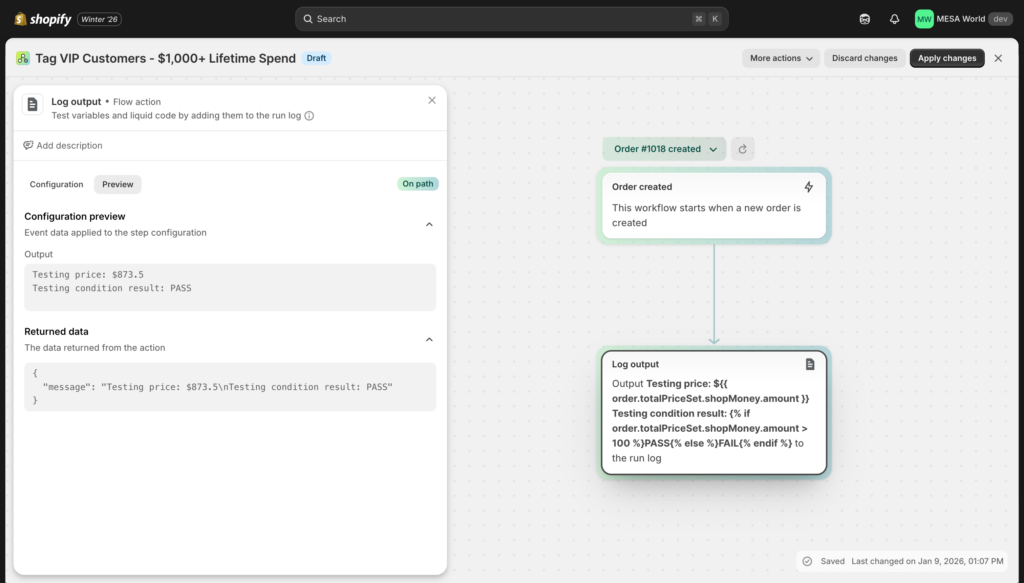
Task: Click Discard changes
Action: point(864,58)
